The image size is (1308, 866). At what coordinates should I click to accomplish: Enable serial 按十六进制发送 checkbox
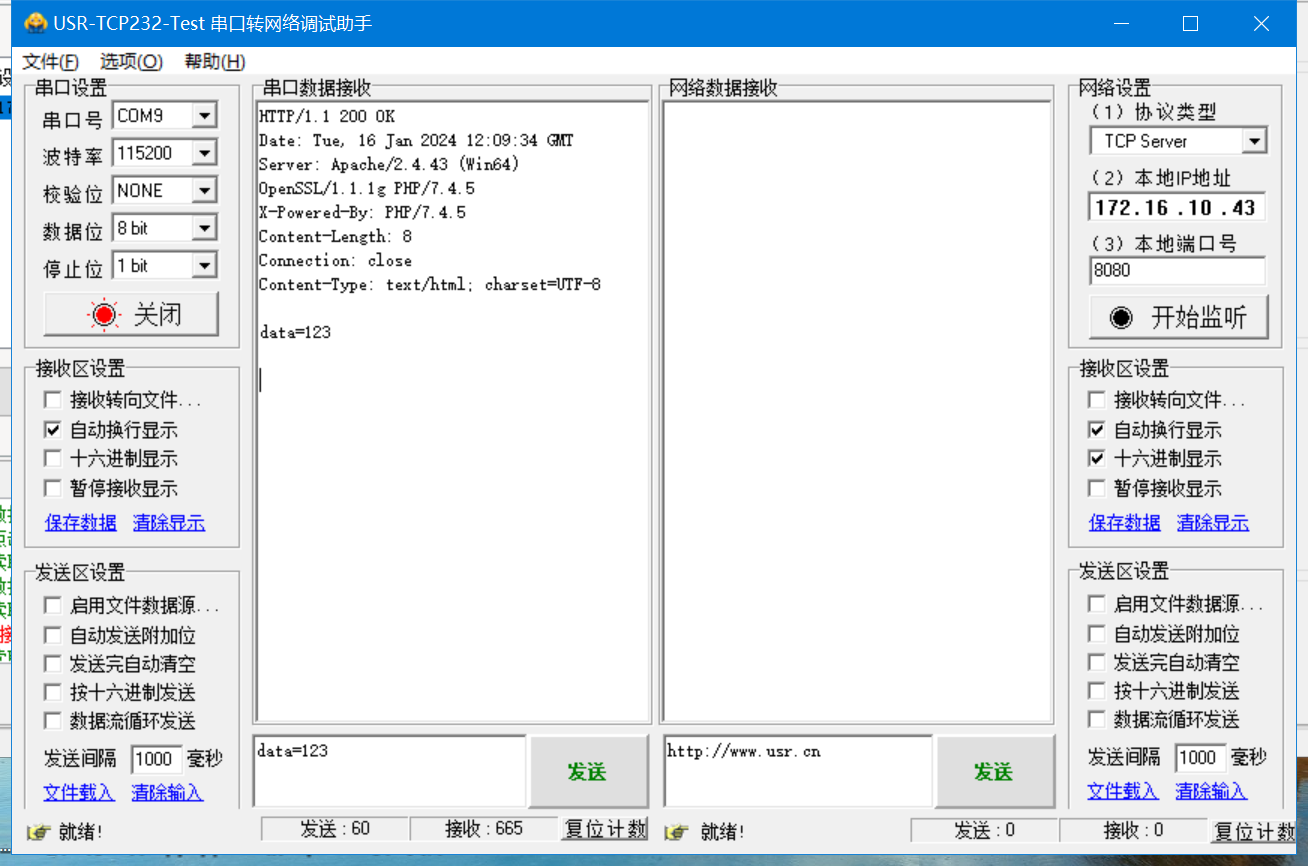coord(53,692)
